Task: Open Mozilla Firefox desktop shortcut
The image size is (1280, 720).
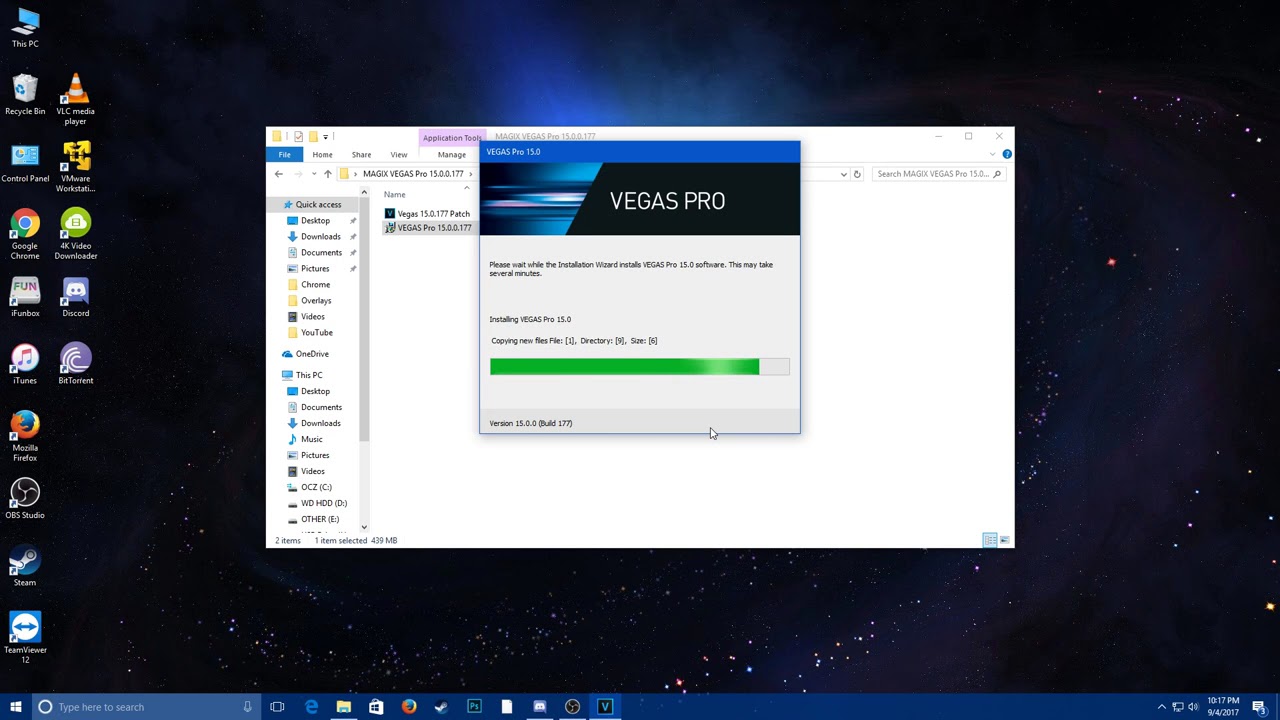Action: tap(25, 436)
